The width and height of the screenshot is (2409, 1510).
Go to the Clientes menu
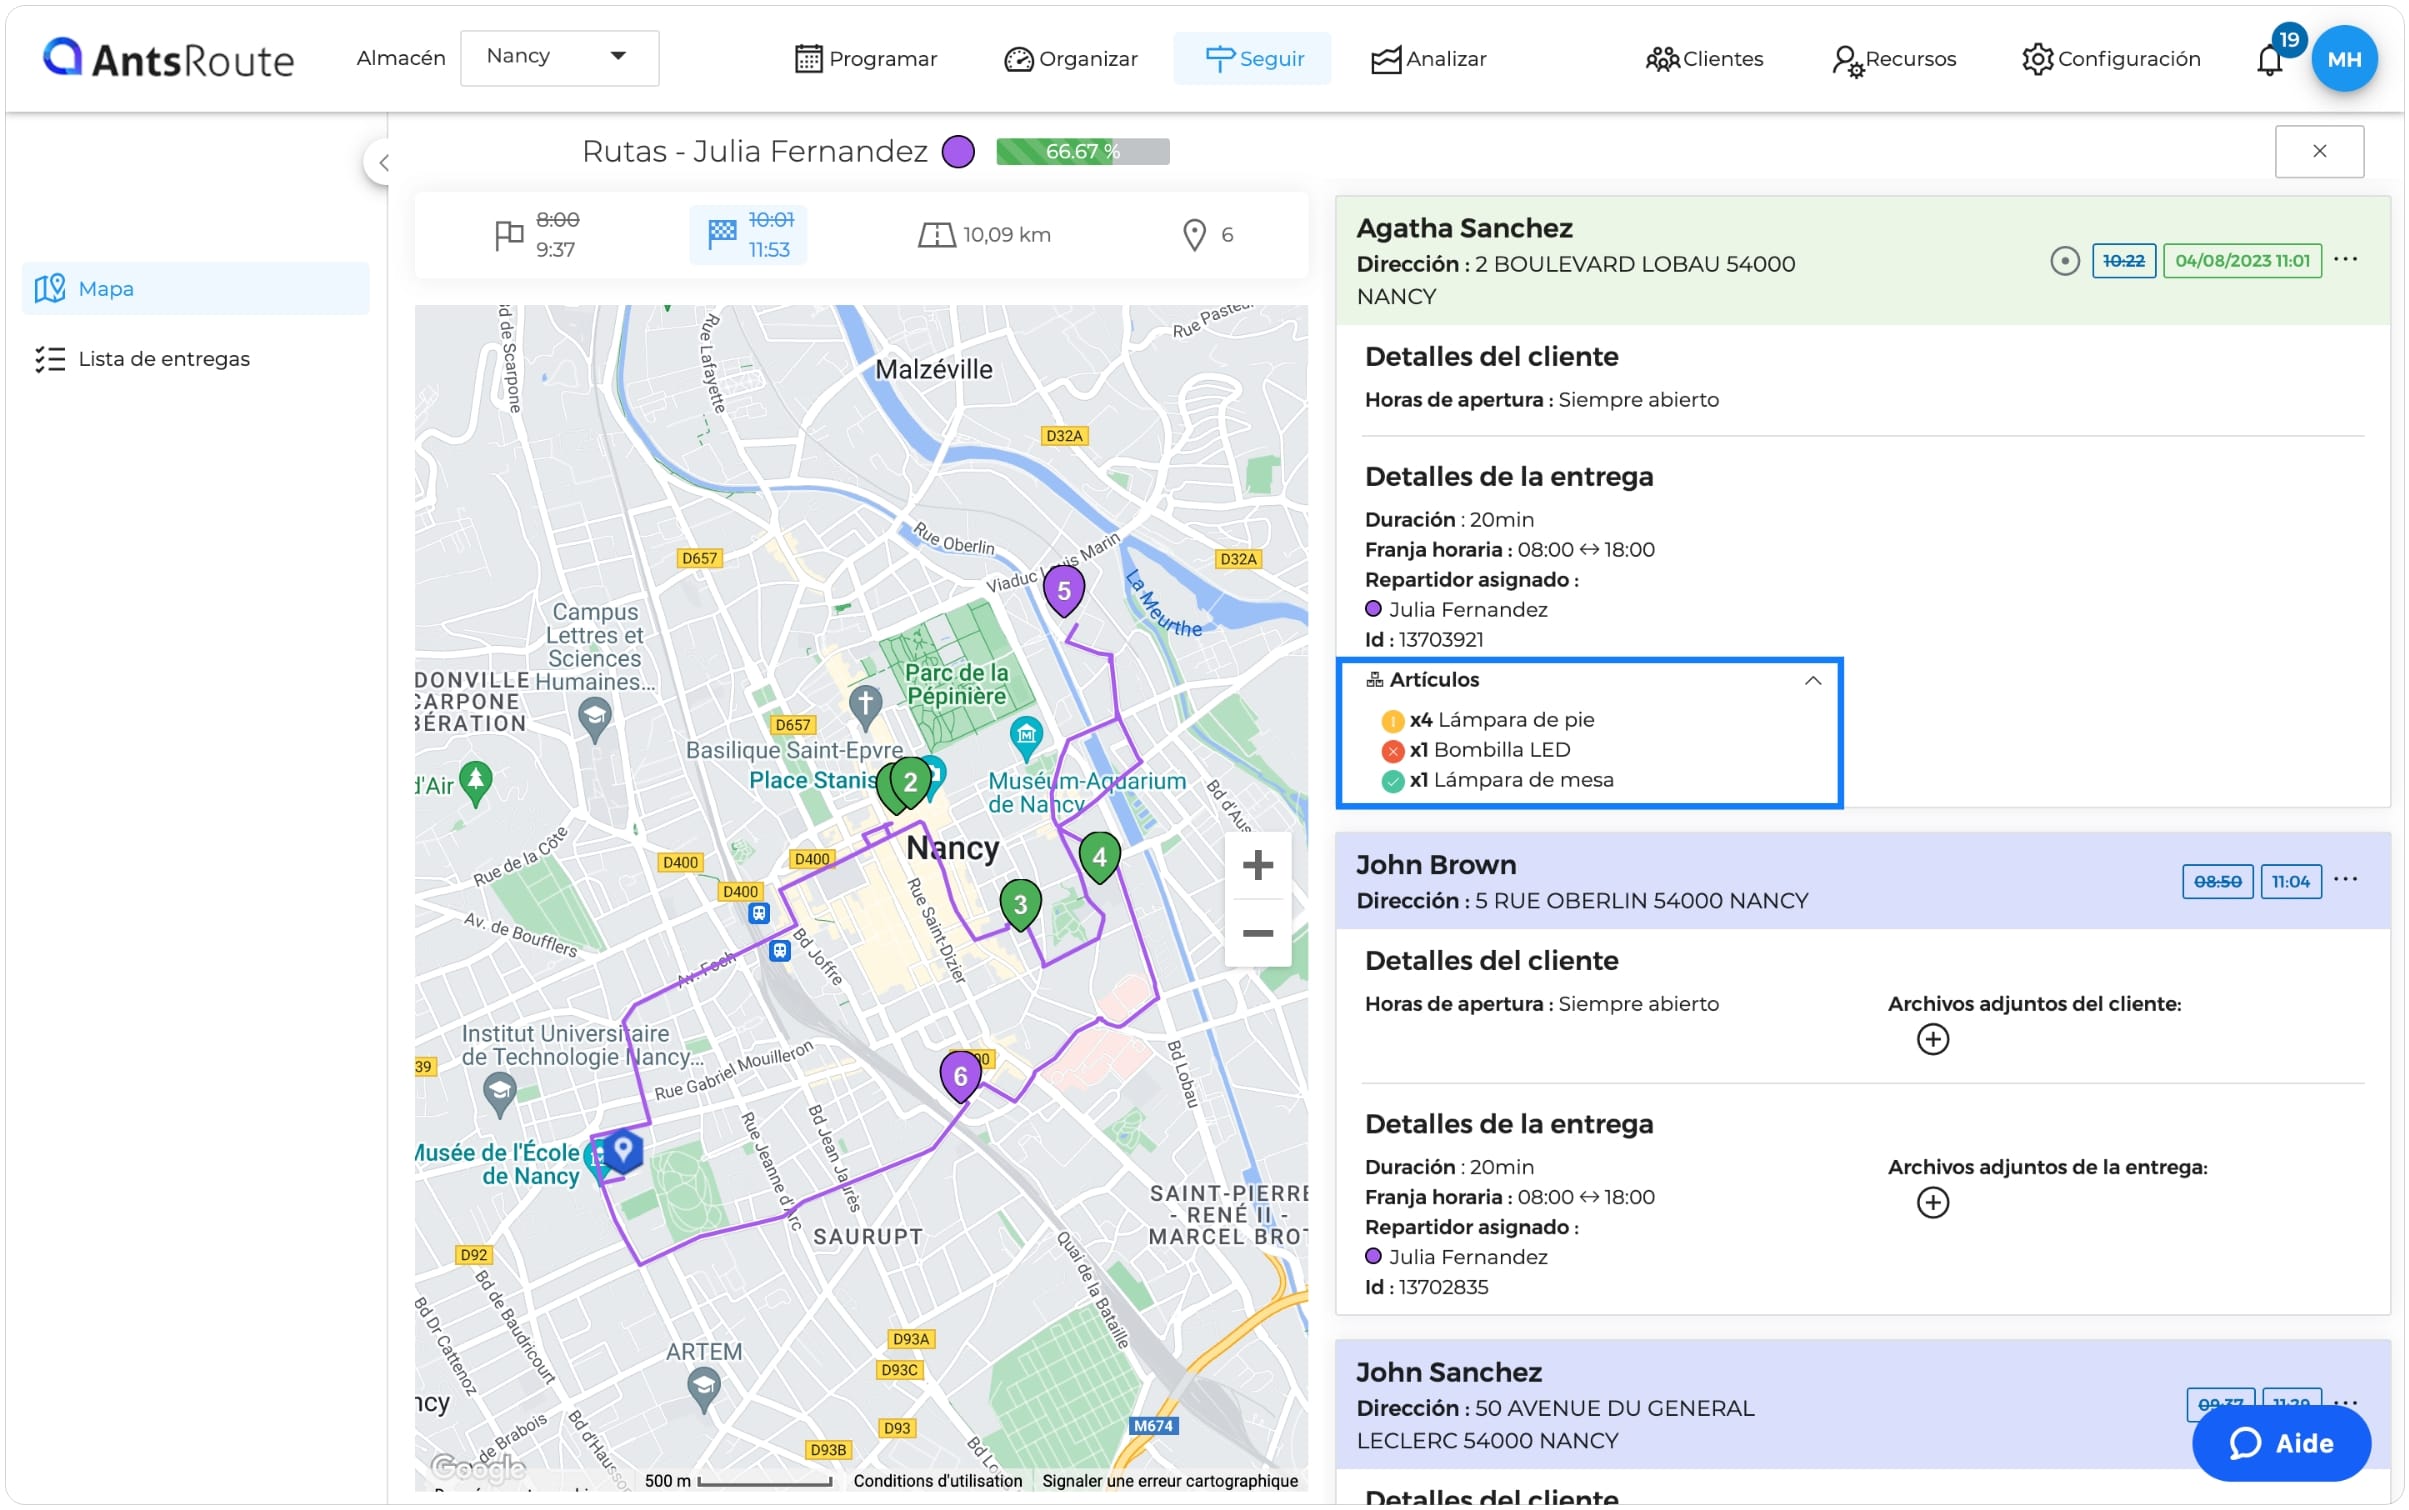(1704, 59)
